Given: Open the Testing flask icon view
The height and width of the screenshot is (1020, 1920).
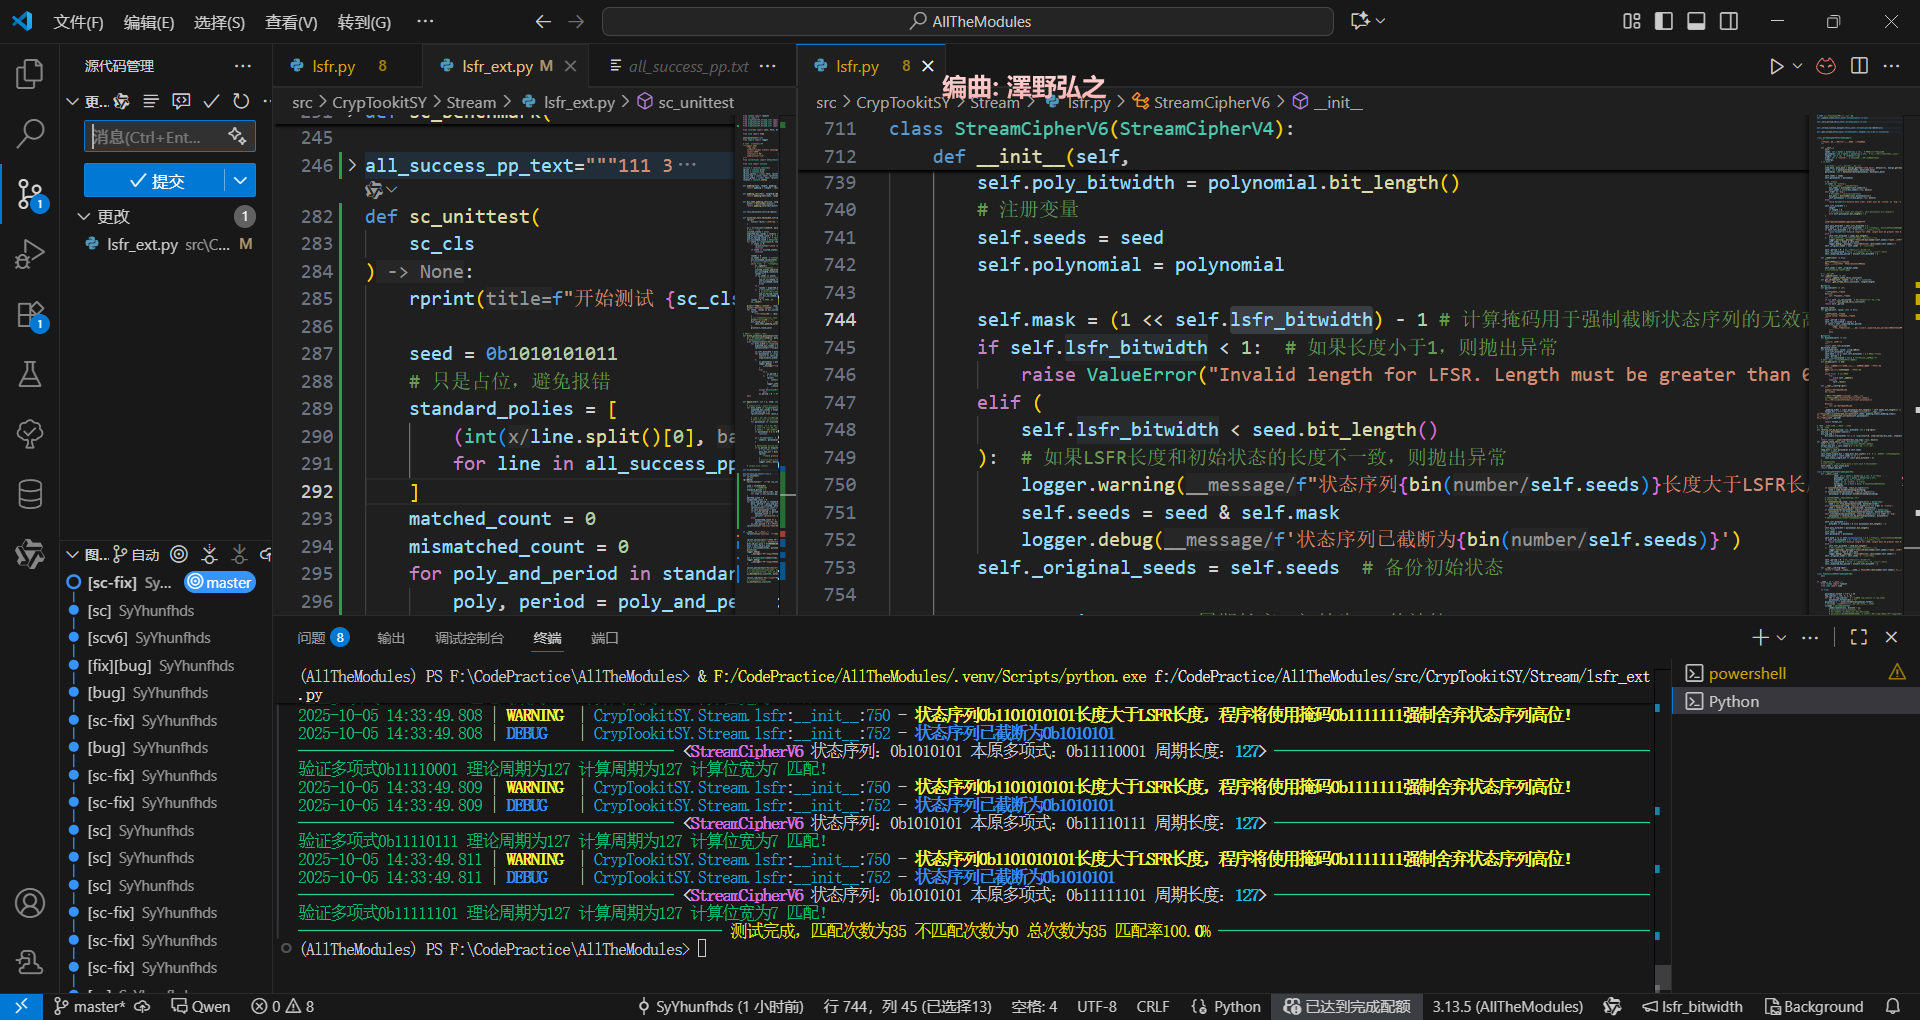Looking at the screenshot, I should (30, 375).
